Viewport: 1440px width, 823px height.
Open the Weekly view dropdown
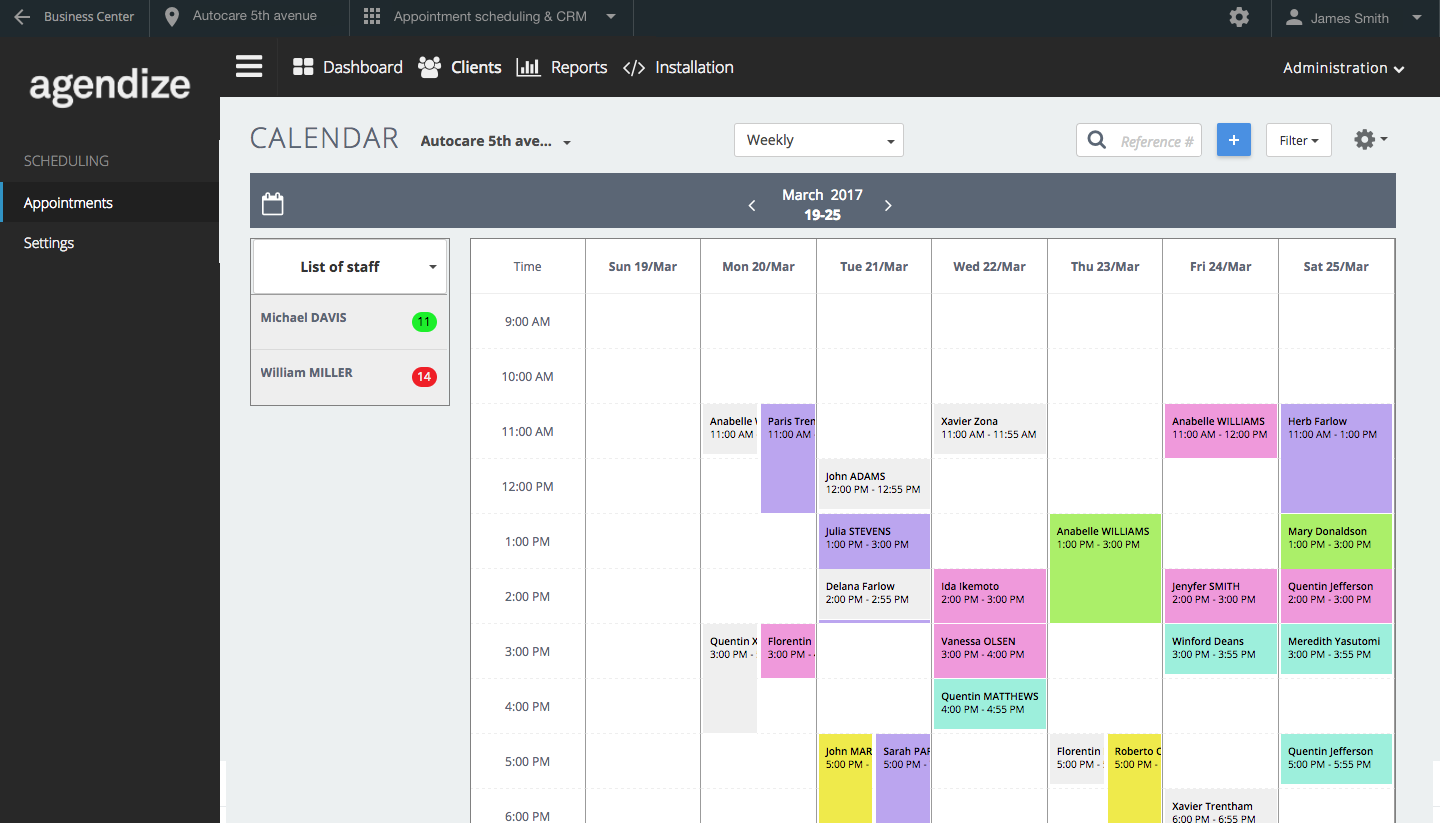point(818,140)
